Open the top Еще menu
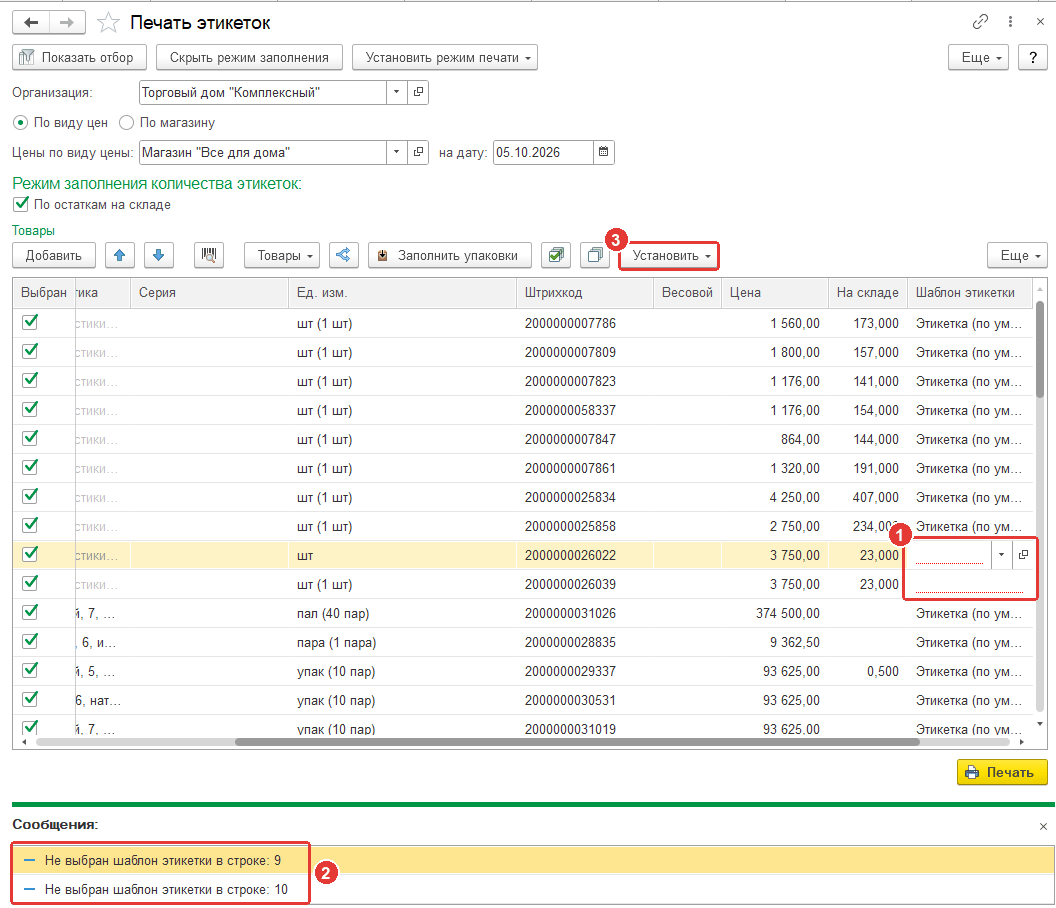 click(981, 57)
